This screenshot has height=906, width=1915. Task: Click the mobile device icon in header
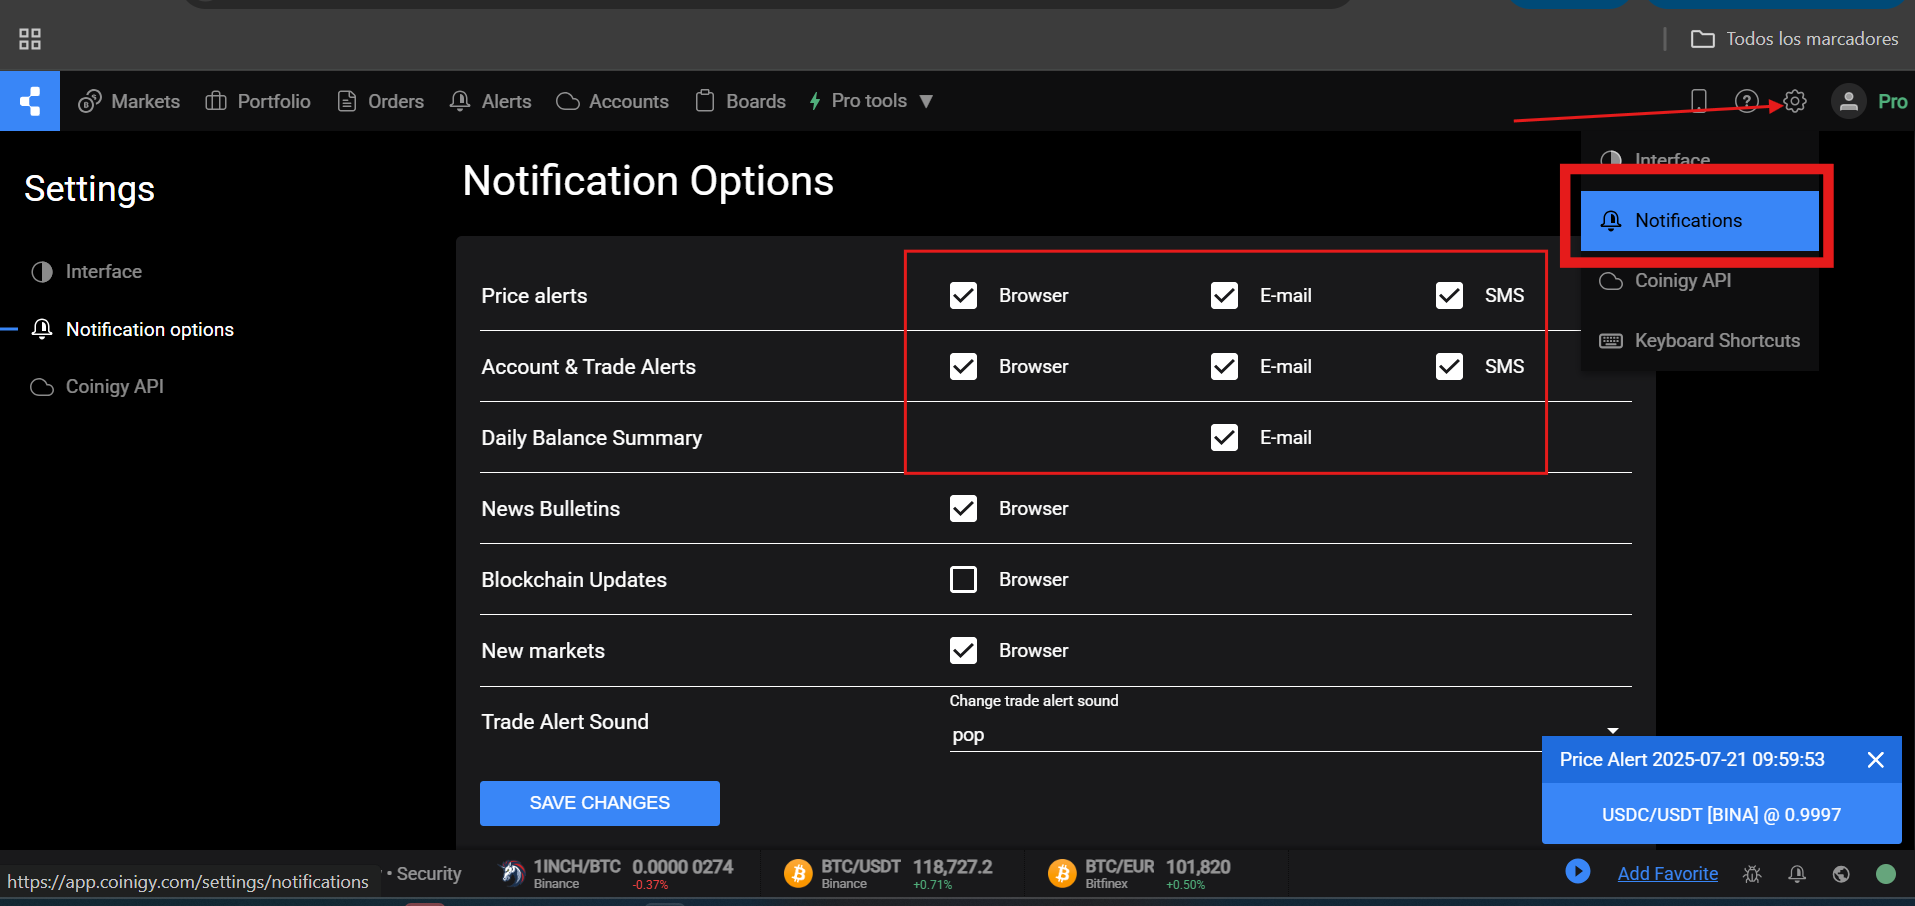(1698, 101)
